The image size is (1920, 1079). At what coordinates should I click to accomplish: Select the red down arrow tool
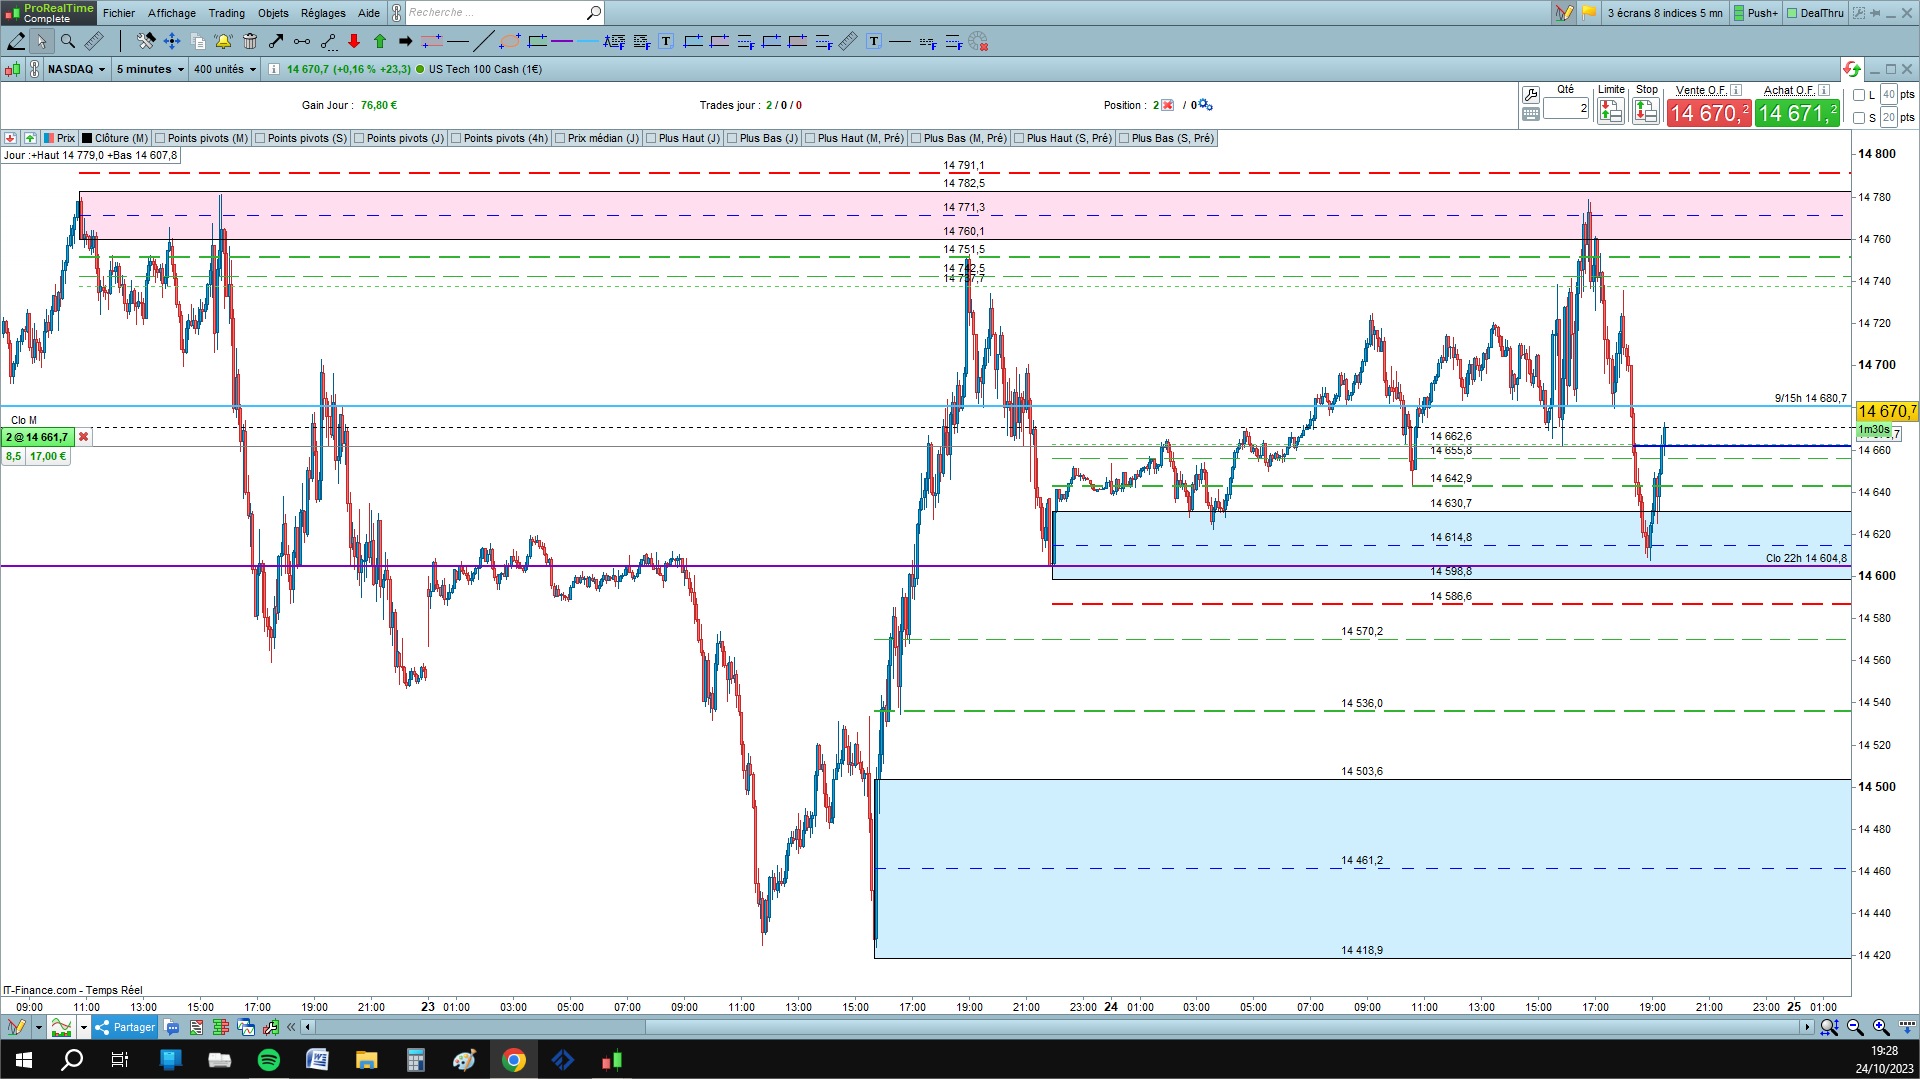coord(354,41)
